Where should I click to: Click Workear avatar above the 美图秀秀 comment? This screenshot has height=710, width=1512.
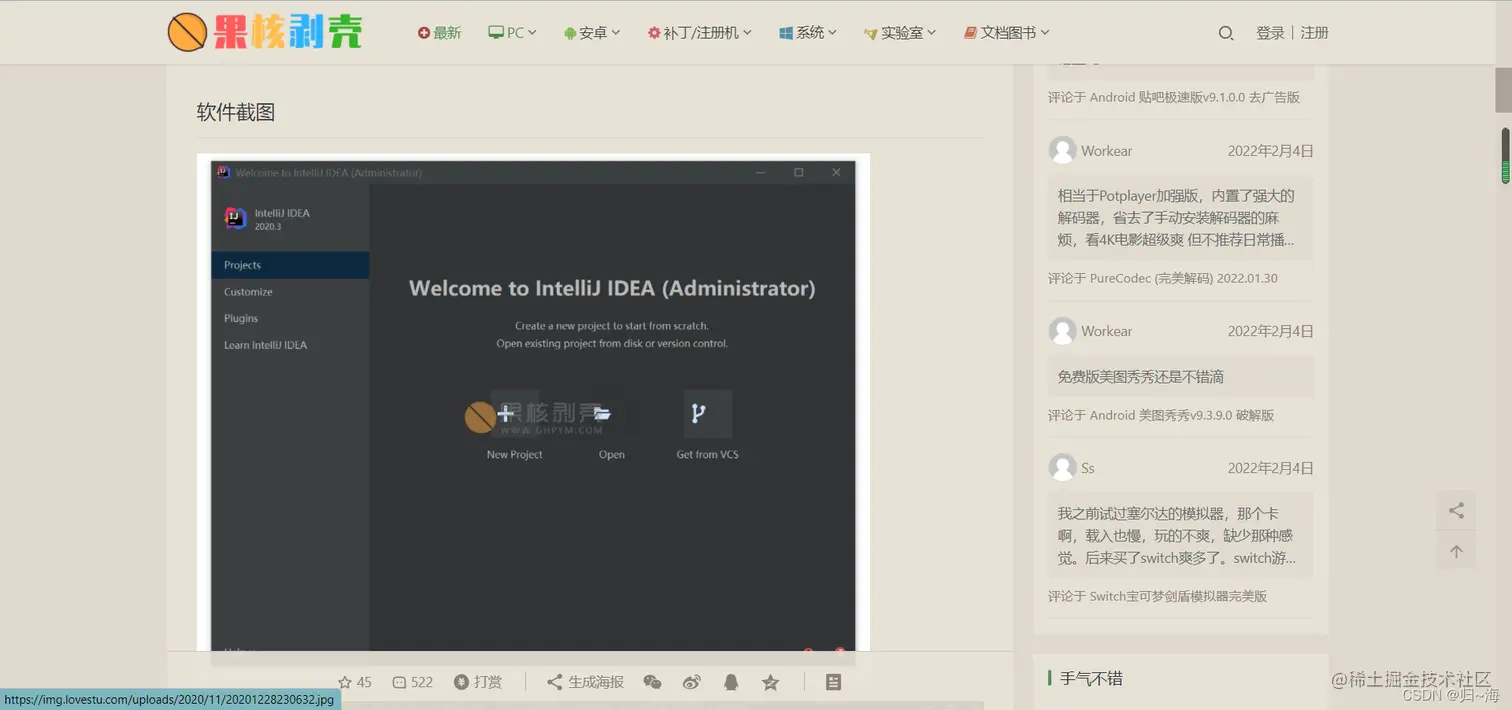point(1062,331)
